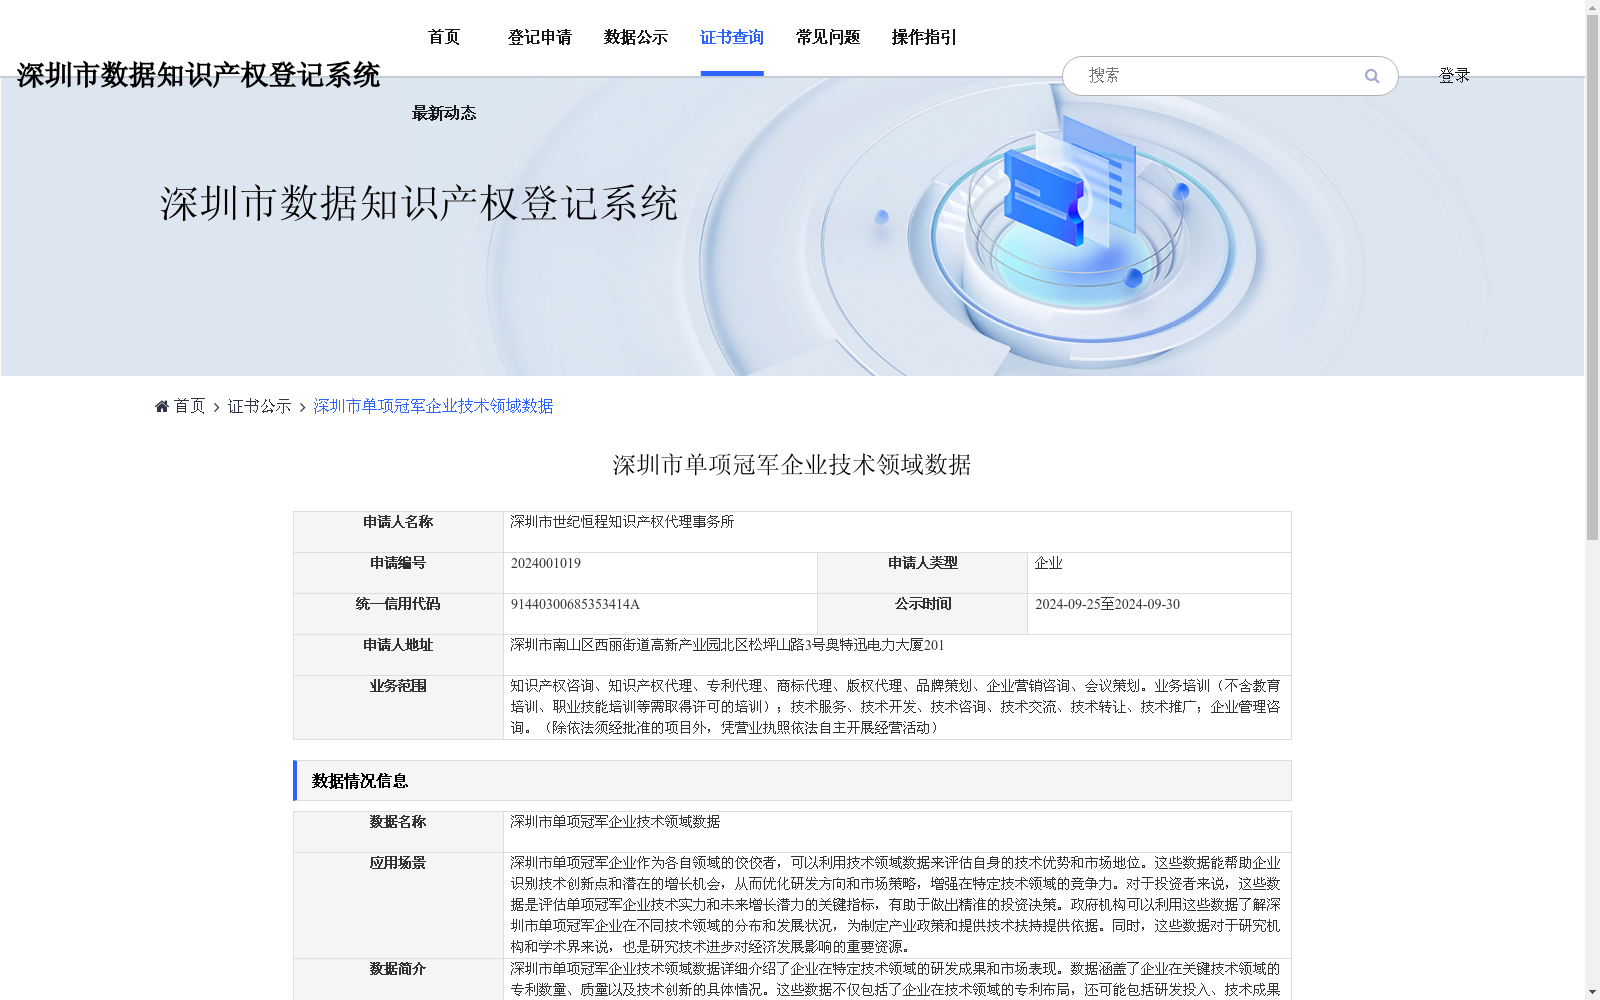Open 最新动态 navigation item
The width and height of the screenshot is (1600, 1000).
(444, 114)
